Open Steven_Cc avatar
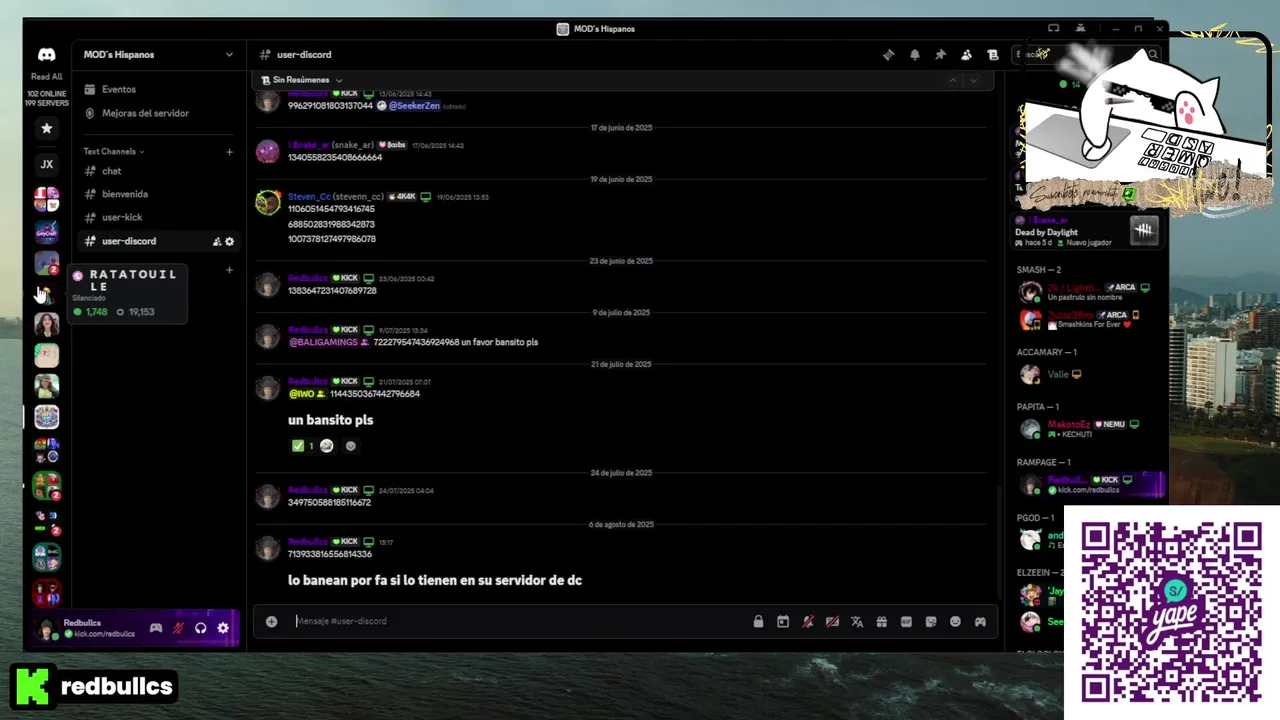 click(x=268, y=203)
